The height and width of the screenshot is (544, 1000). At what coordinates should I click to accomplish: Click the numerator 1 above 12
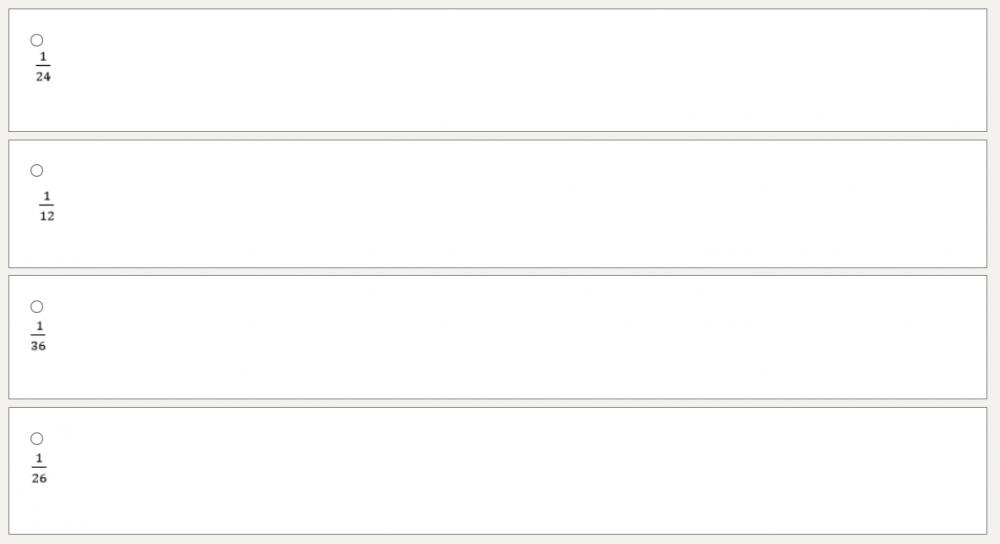click(x=47, y=195)
